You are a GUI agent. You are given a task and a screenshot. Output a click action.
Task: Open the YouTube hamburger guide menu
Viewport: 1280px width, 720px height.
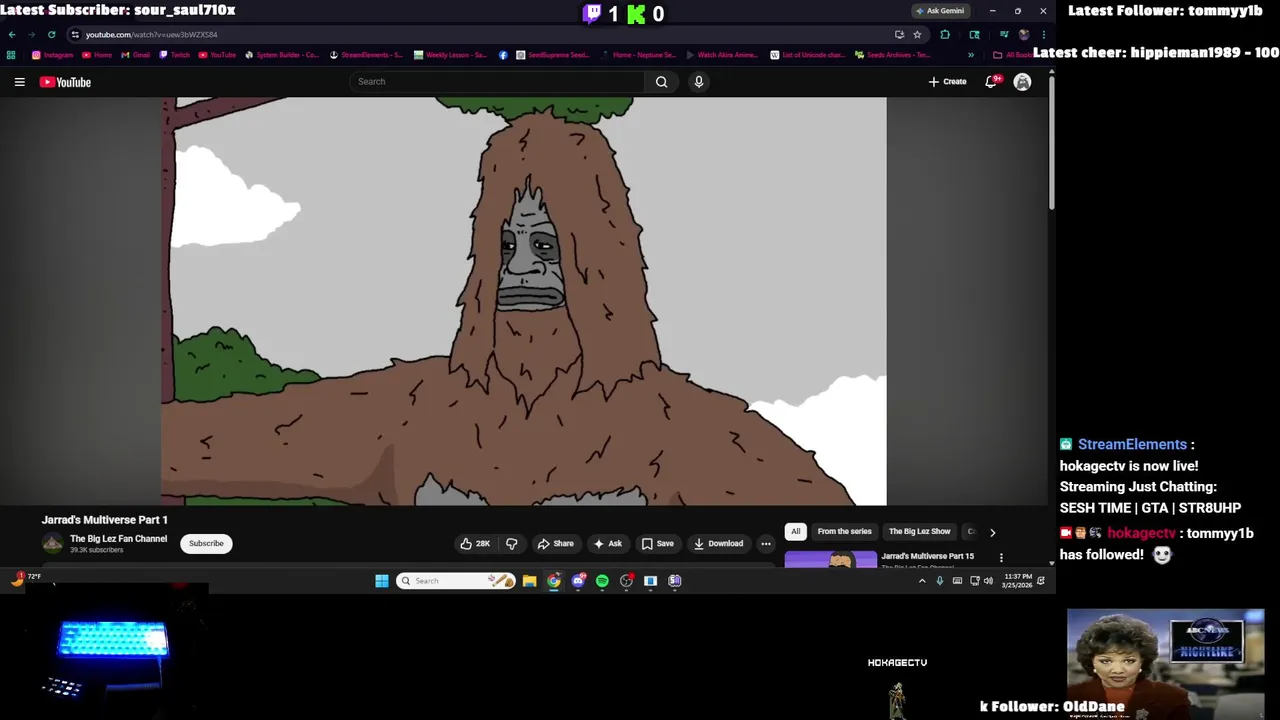click(x=19, y=82)
